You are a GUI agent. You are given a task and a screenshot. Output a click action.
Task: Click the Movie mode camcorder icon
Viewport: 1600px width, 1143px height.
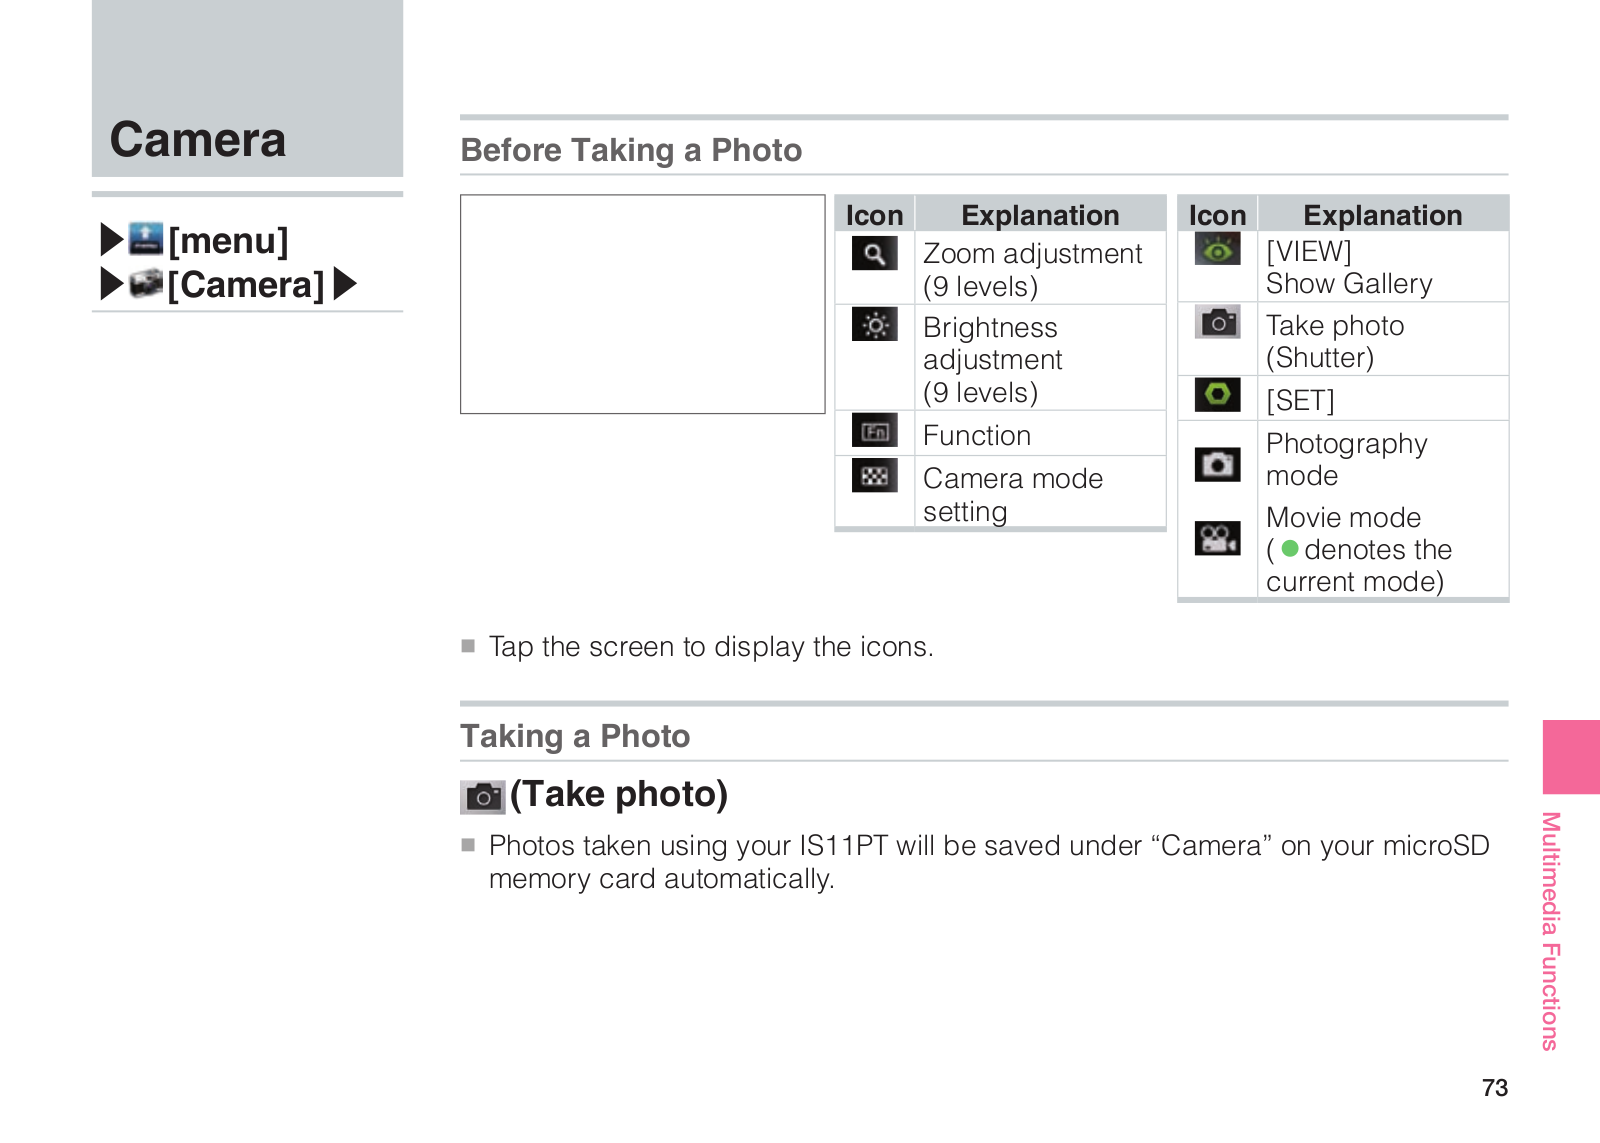[1217, 538]
